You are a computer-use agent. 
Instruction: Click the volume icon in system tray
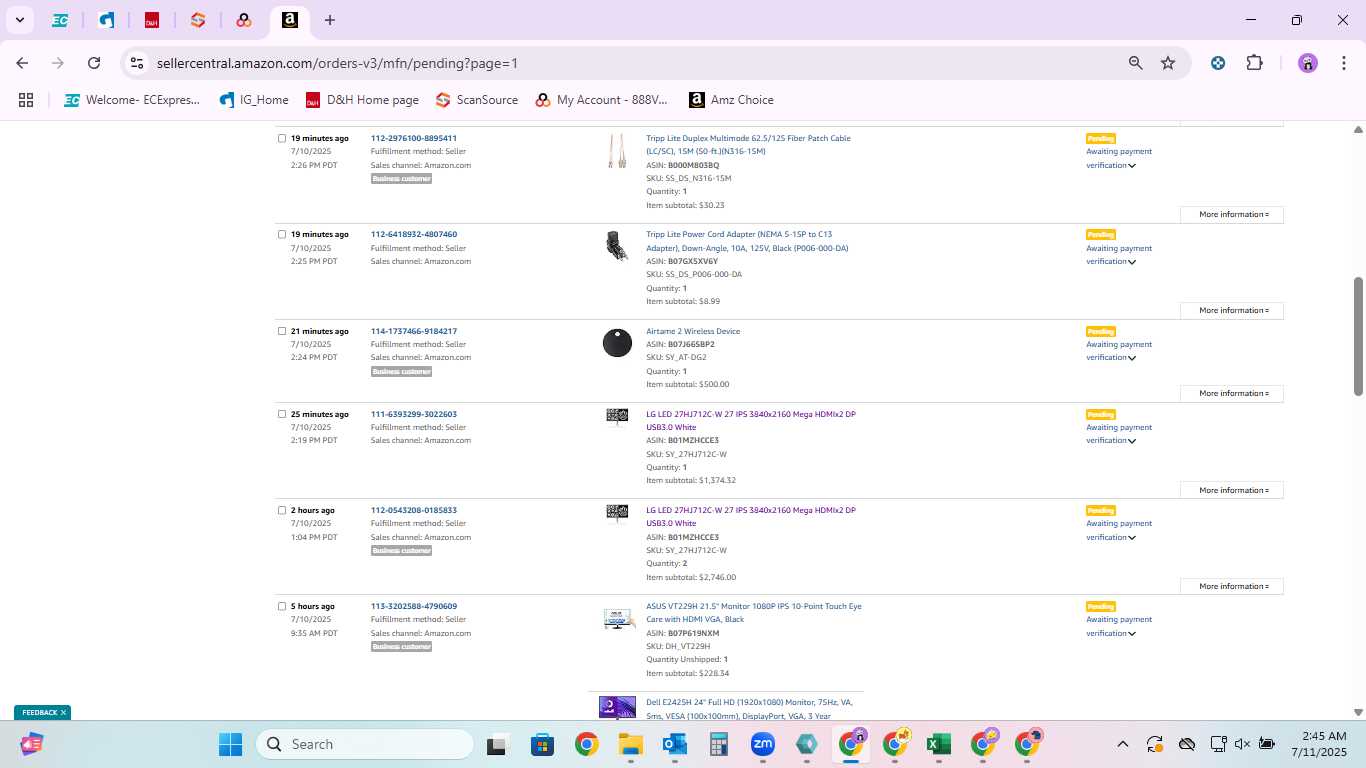(1242, 744)
